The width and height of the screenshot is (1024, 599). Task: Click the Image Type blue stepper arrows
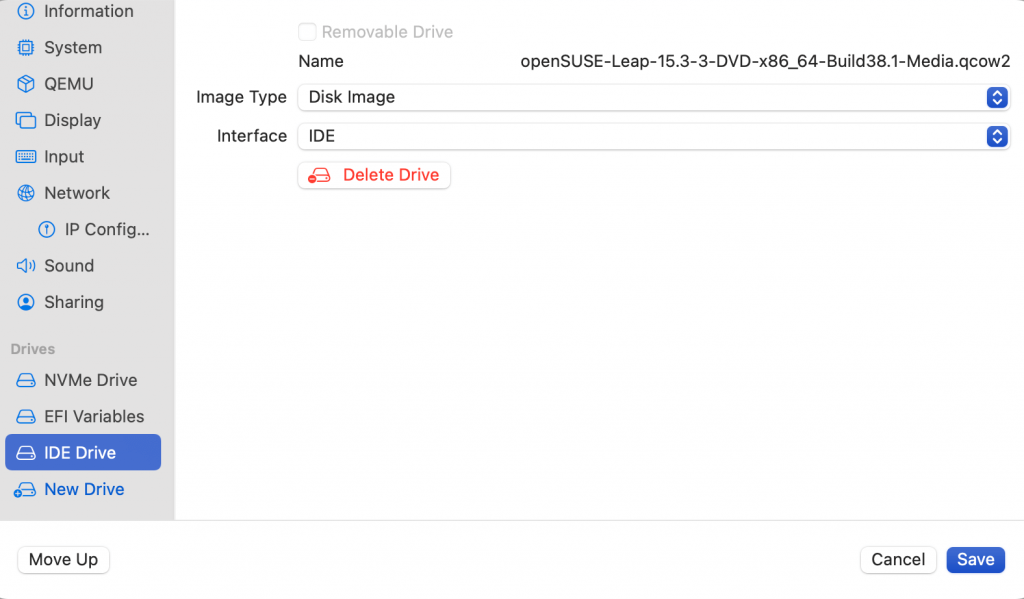997,97
